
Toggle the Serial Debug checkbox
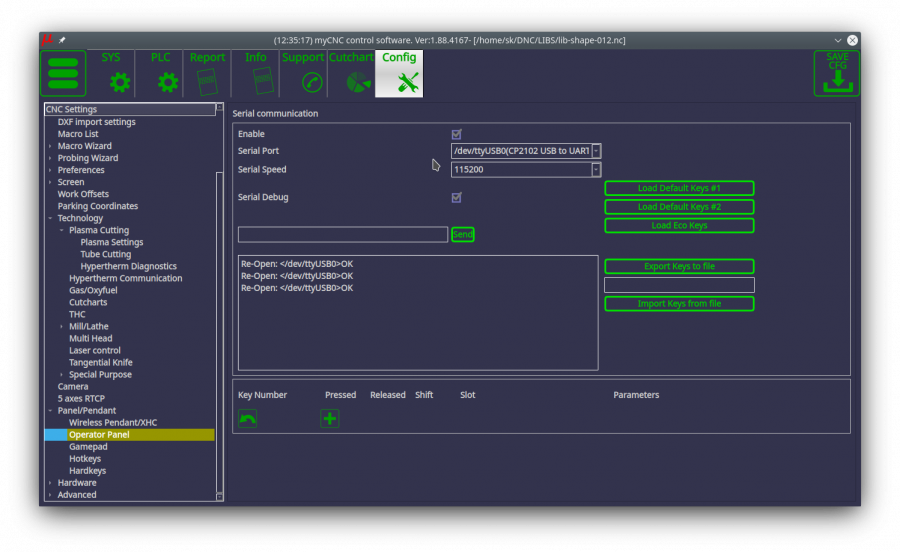(x=457, y=198)
